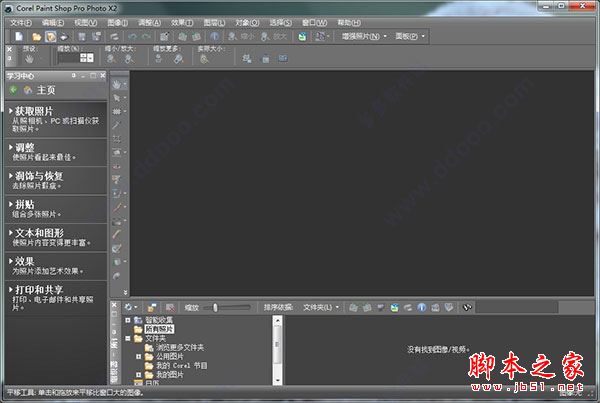Select the 所有照片 tree item
The image size is (600, 403).
pyautogui.click(x=159, y=329)
